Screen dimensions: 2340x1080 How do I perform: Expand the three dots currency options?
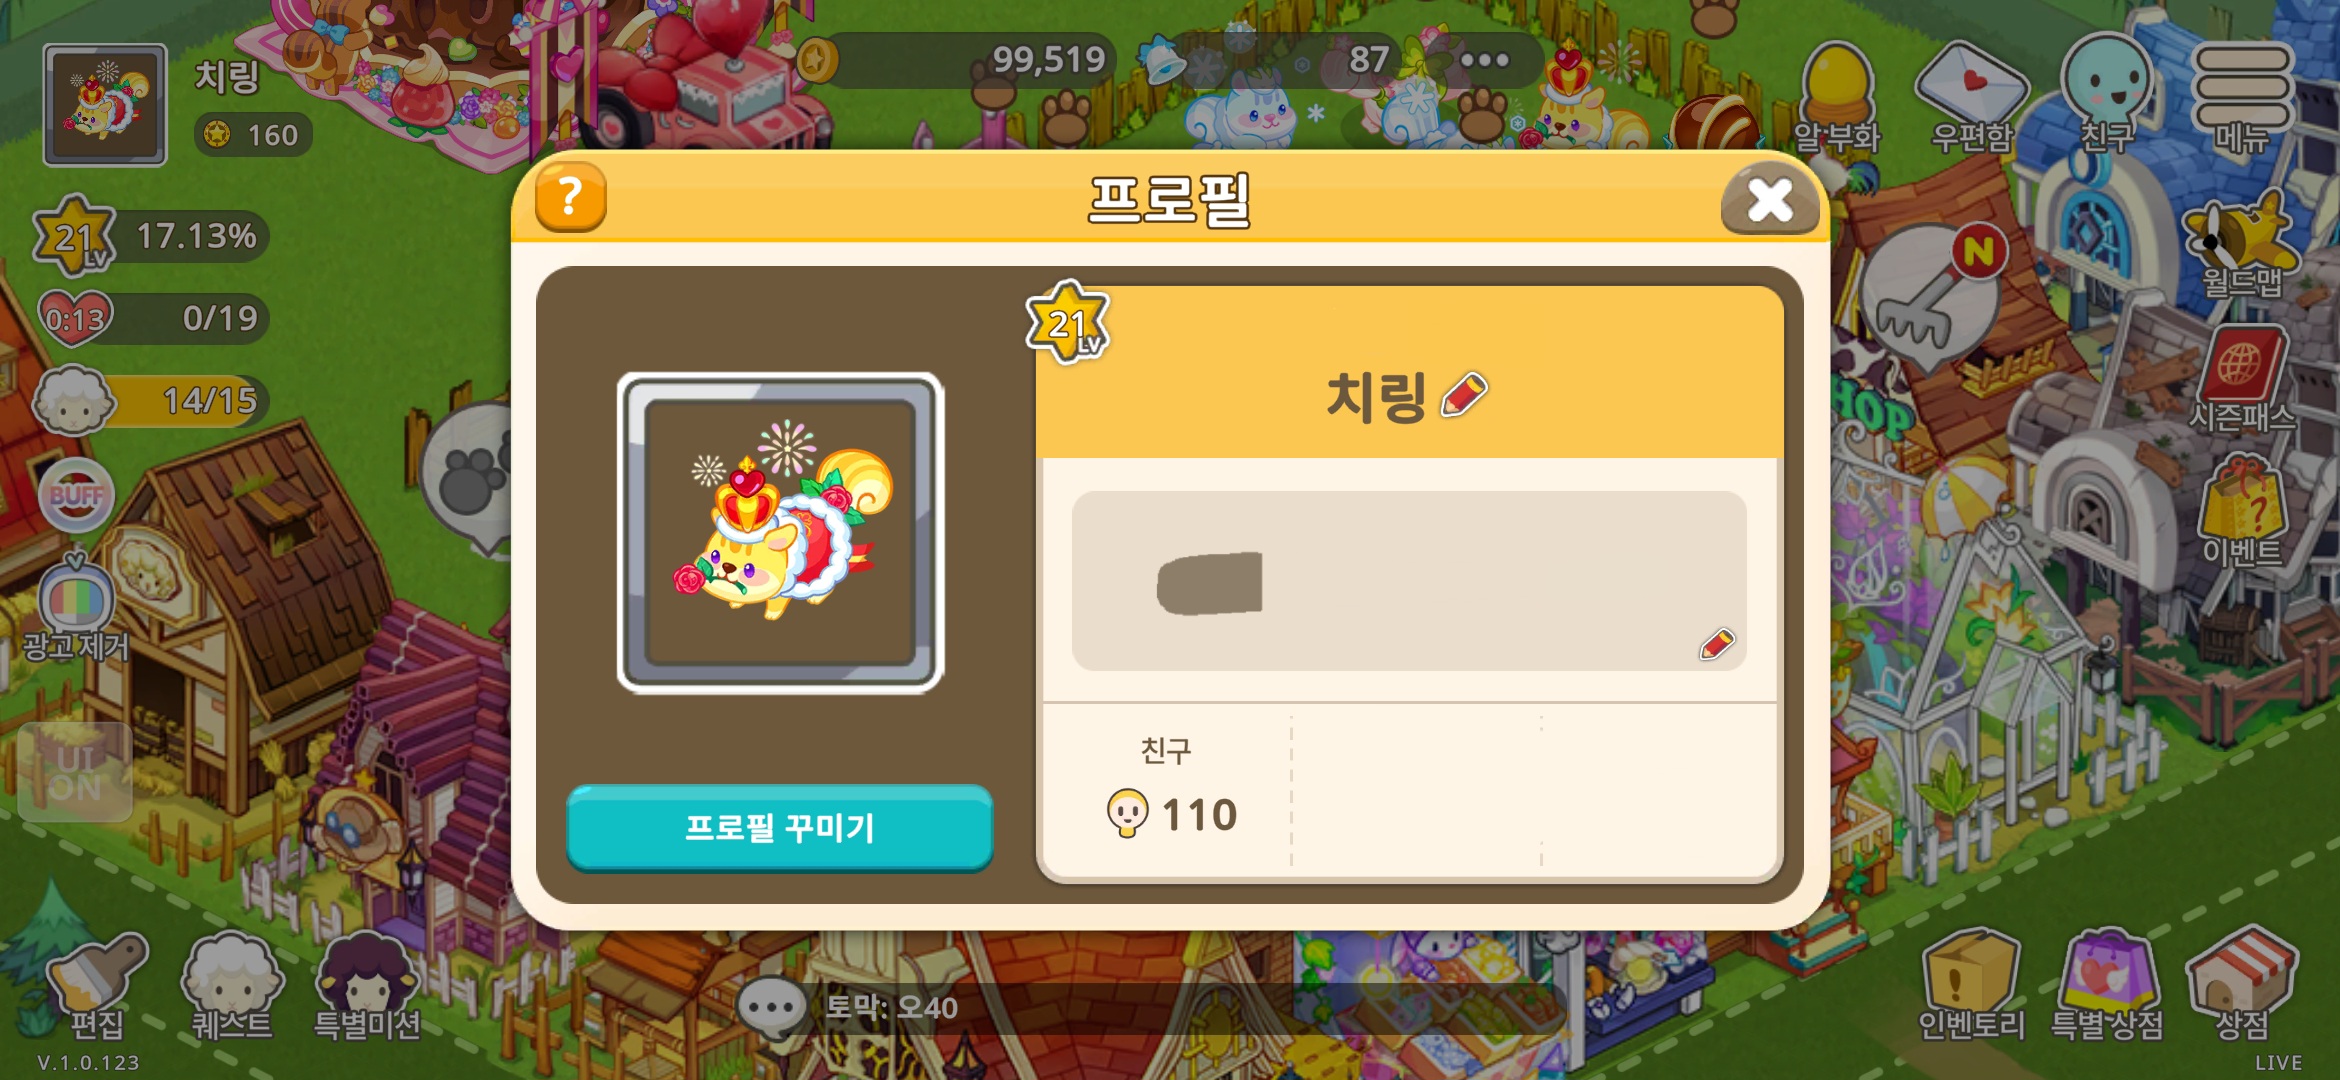pyautogui.click(x=1484, y=60)
